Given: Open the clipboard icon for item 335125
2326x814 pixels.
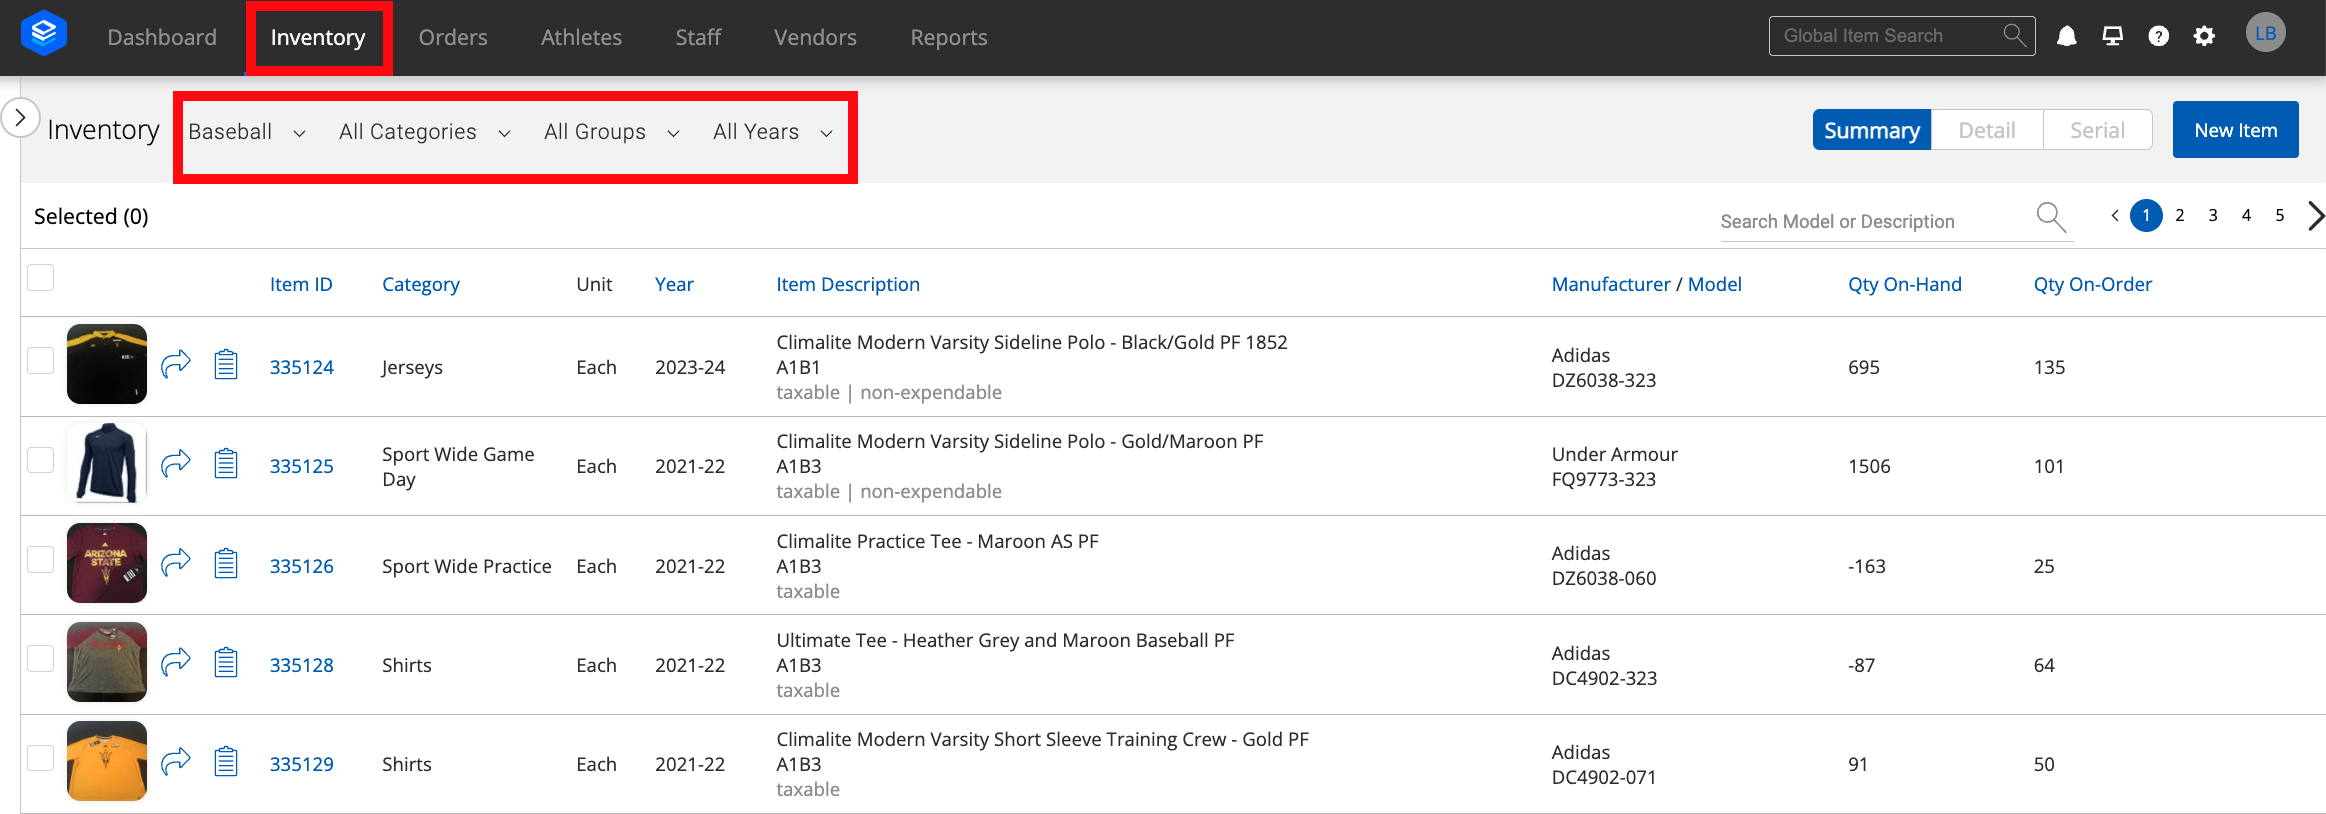Looking at the screenshot, I should [226, 464].
